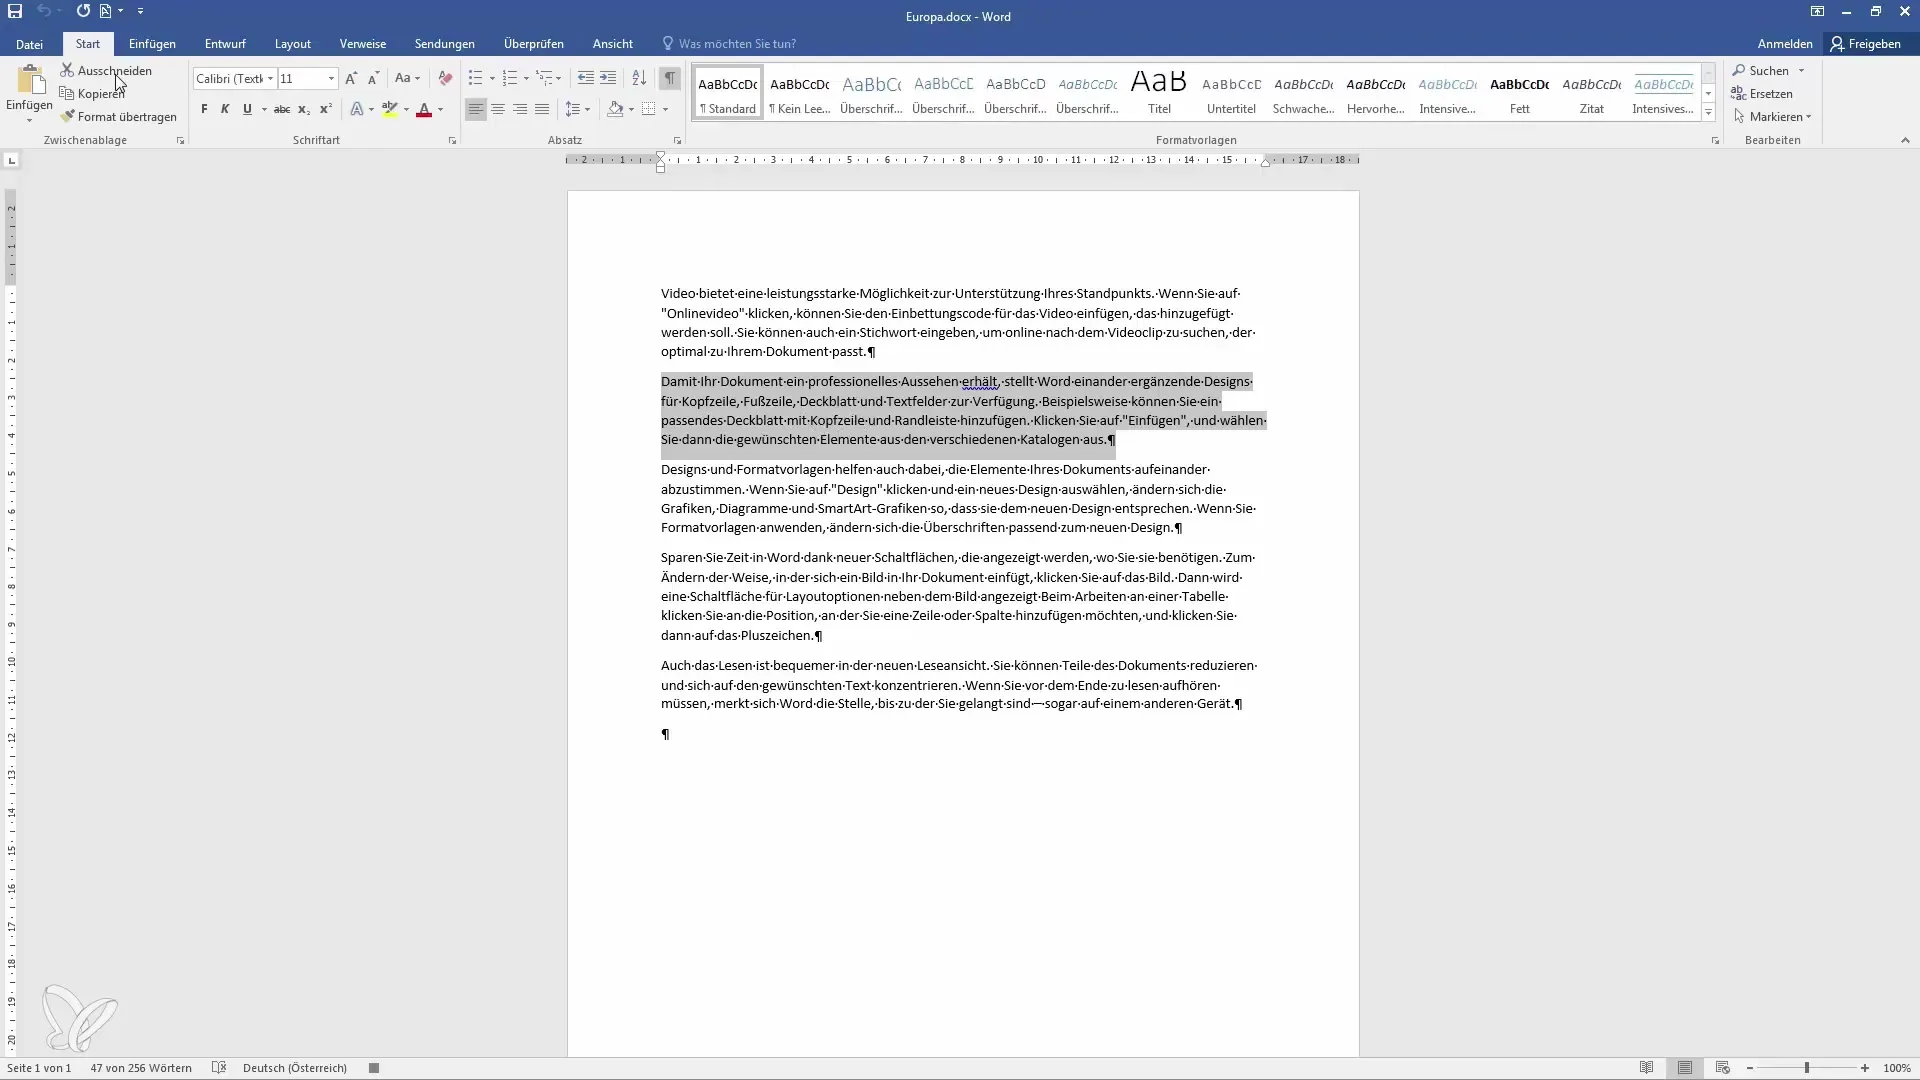The image size is (1920, 1080).
Task: Click Ersetzen button
Action: 1762,94
